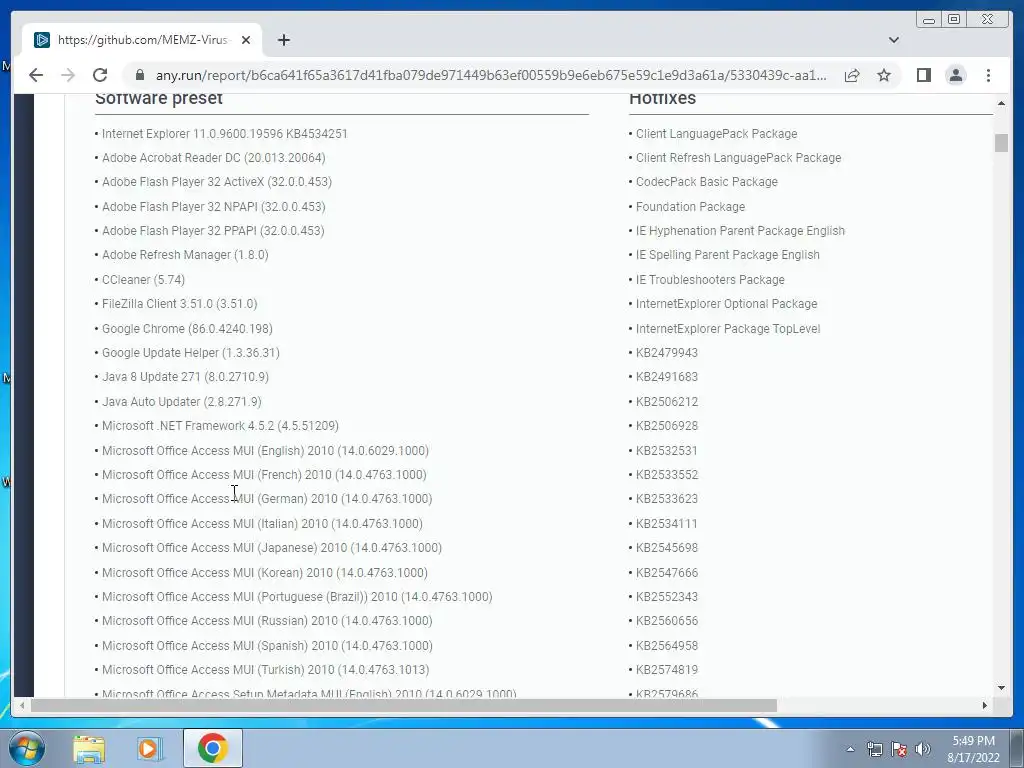Image resolution: width=1024 pixels, height=768 pixels.
Task: Click the vertical scrollbar down arrow
Action: 1001,688
